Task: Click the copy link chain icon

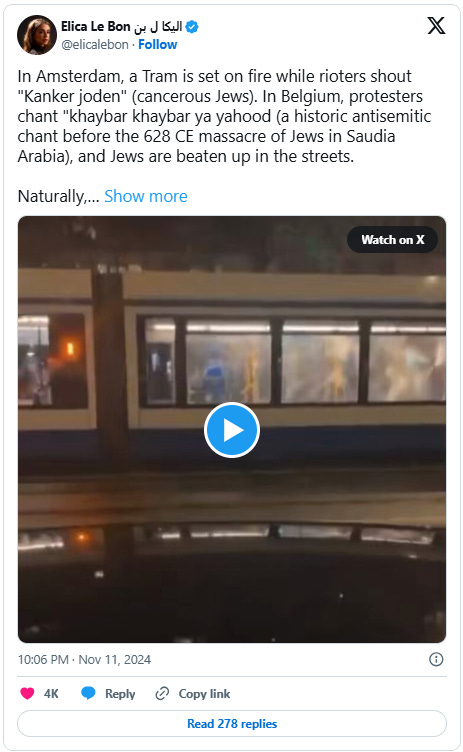Action: tap(162, 693)
